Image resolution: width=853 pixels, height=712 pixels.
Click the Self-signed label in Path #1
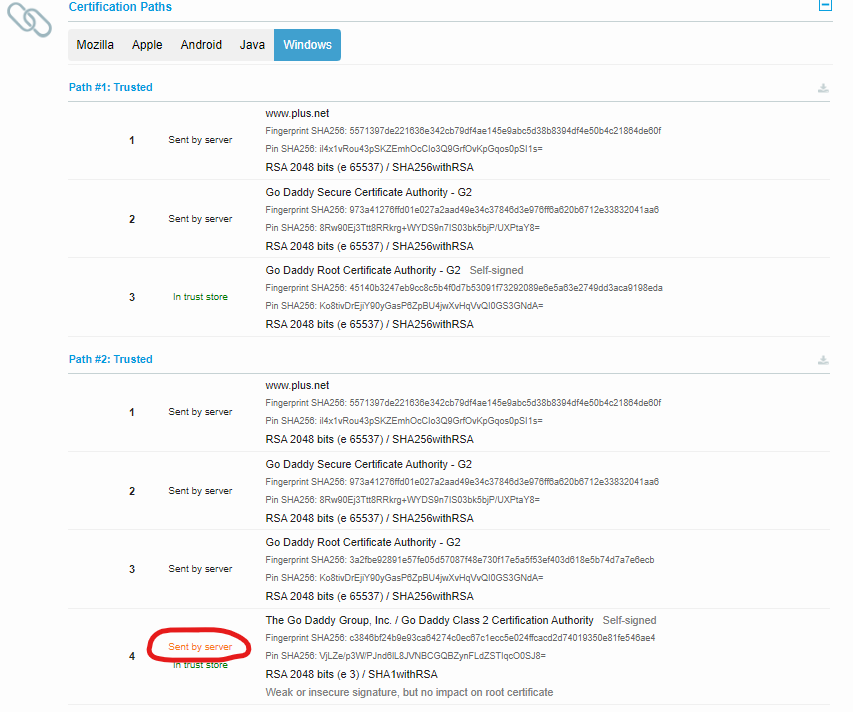pyautogui.click(x=496, y=270)
